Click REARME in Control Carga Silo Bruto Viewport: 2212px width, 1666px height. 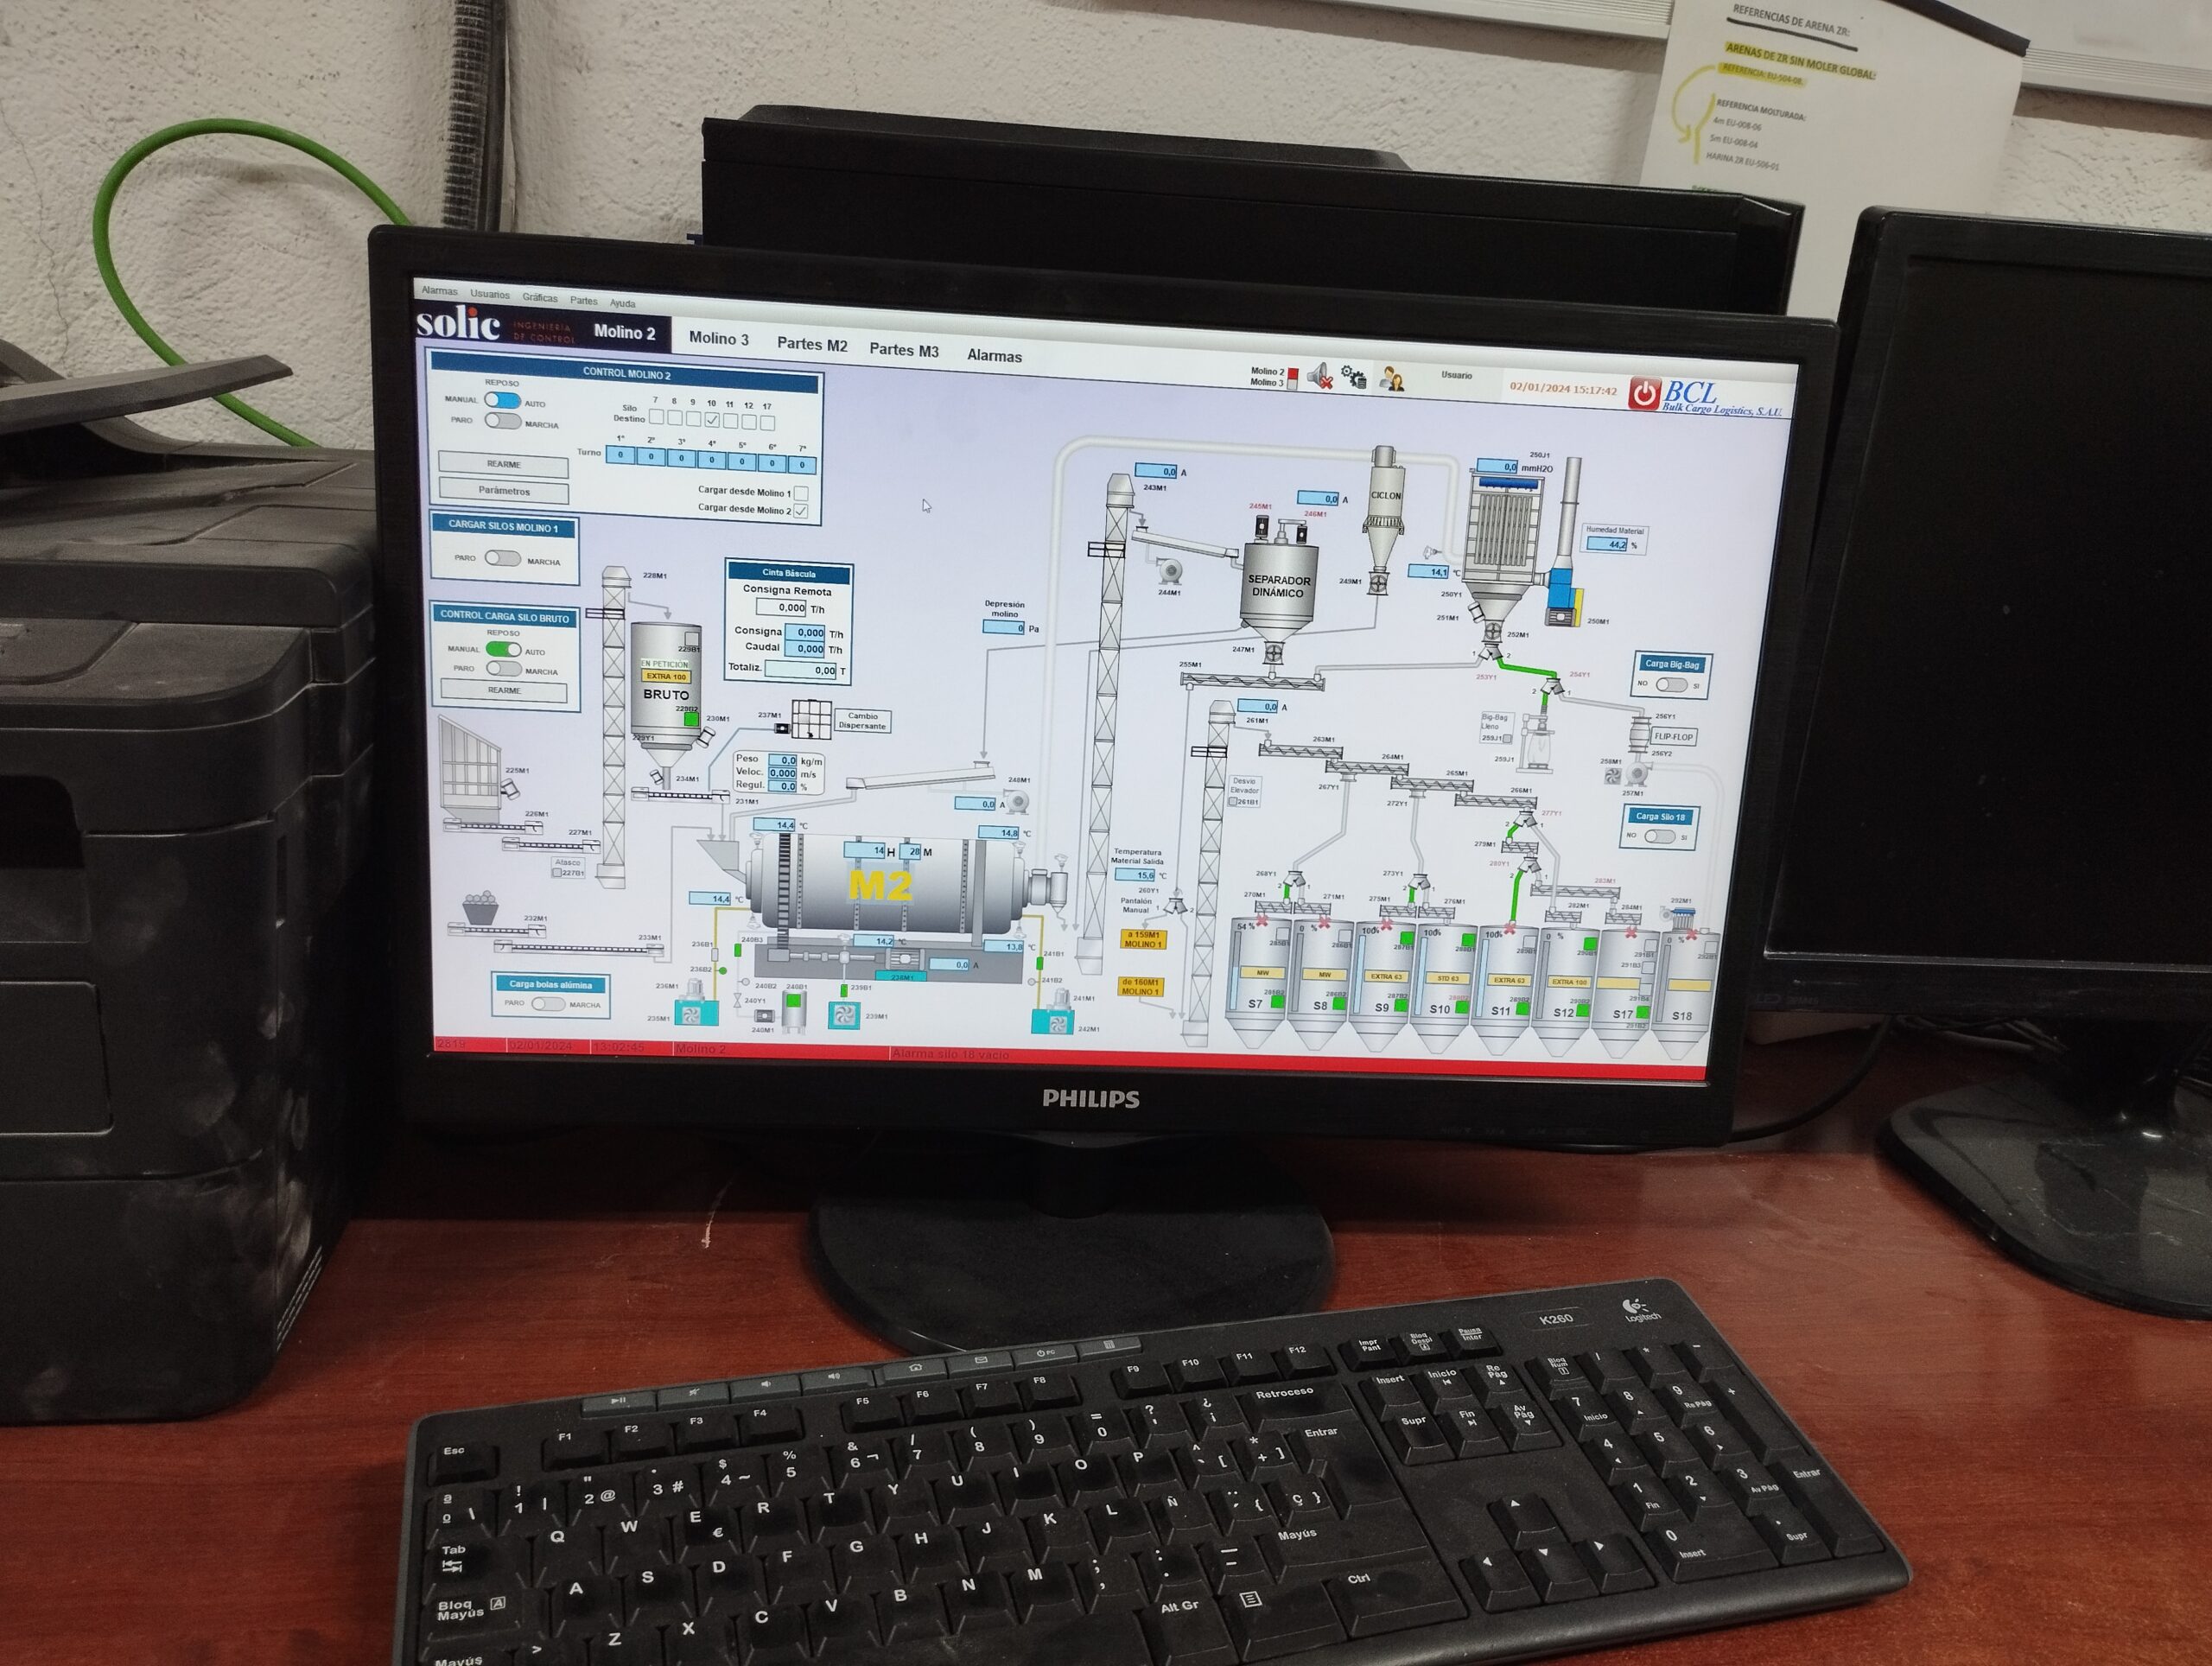[504, 691]
